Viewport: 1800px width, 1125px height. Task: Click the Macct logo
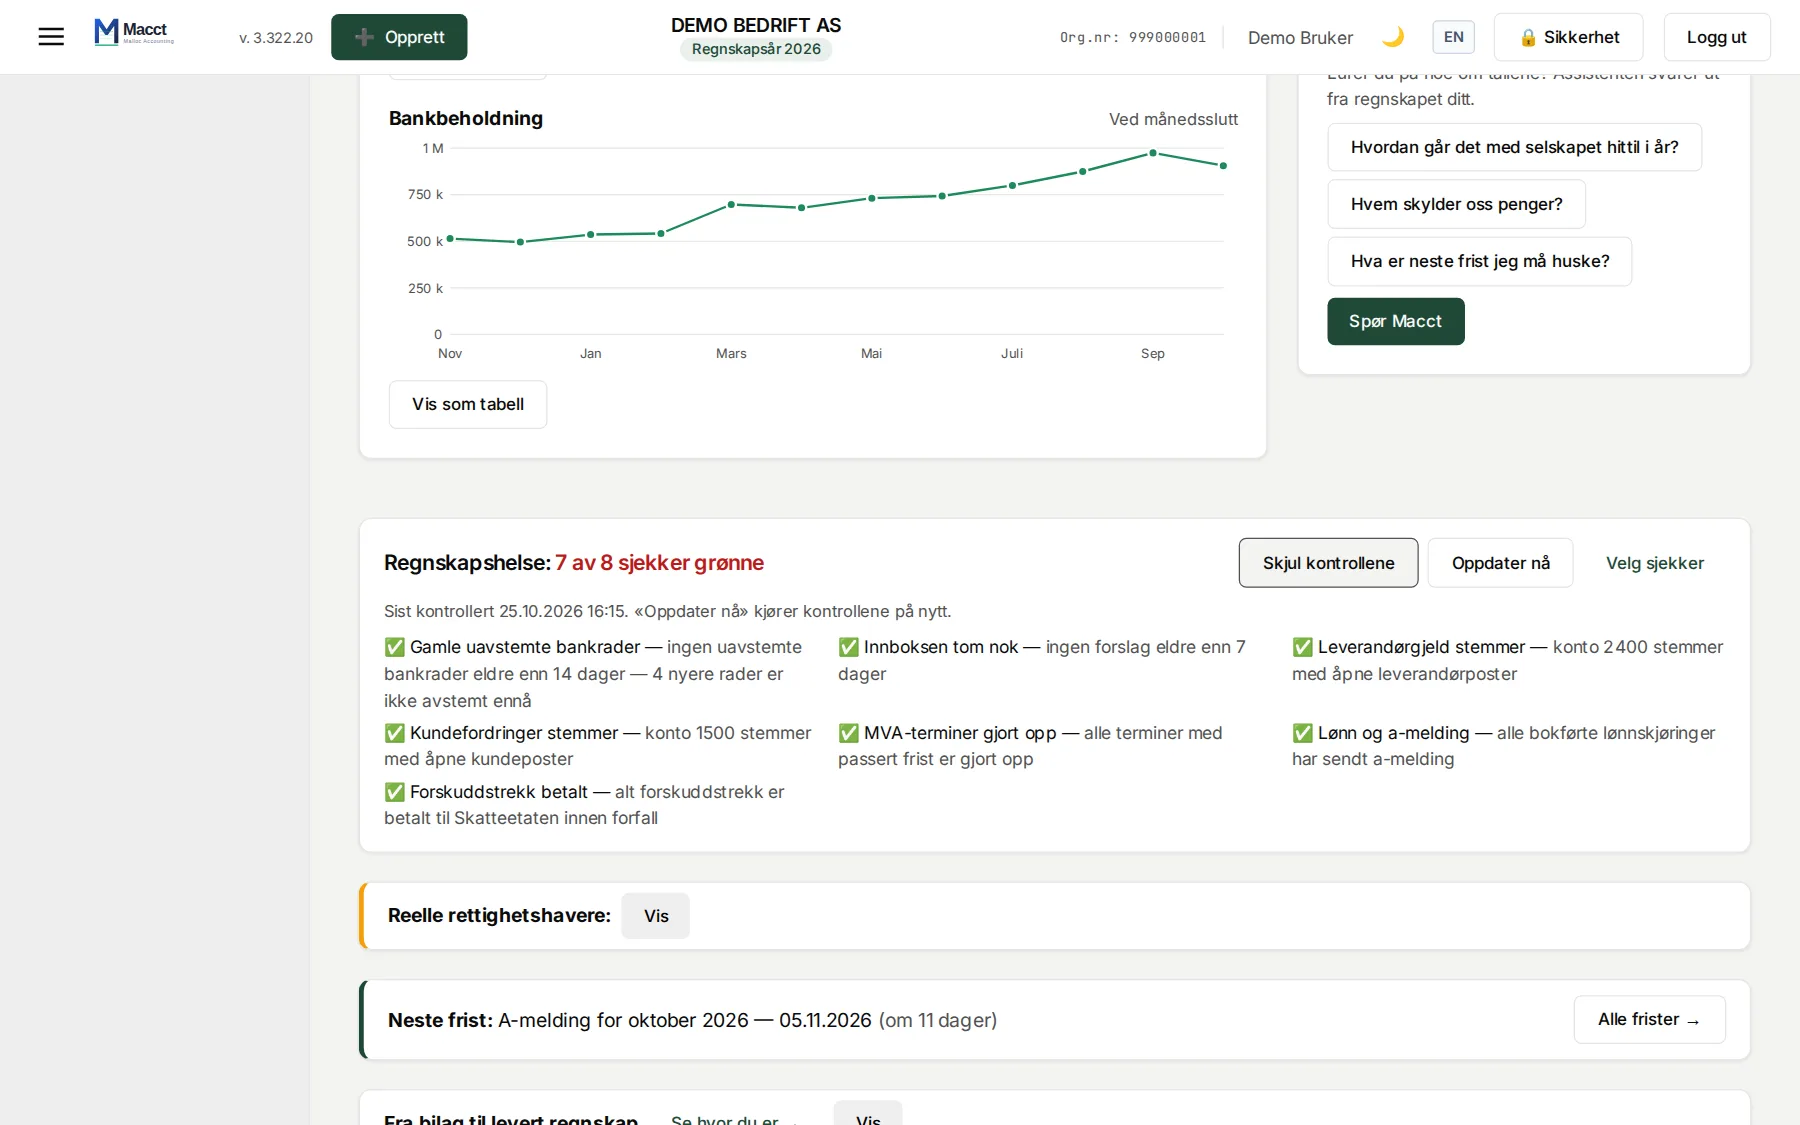click(134, 32)
